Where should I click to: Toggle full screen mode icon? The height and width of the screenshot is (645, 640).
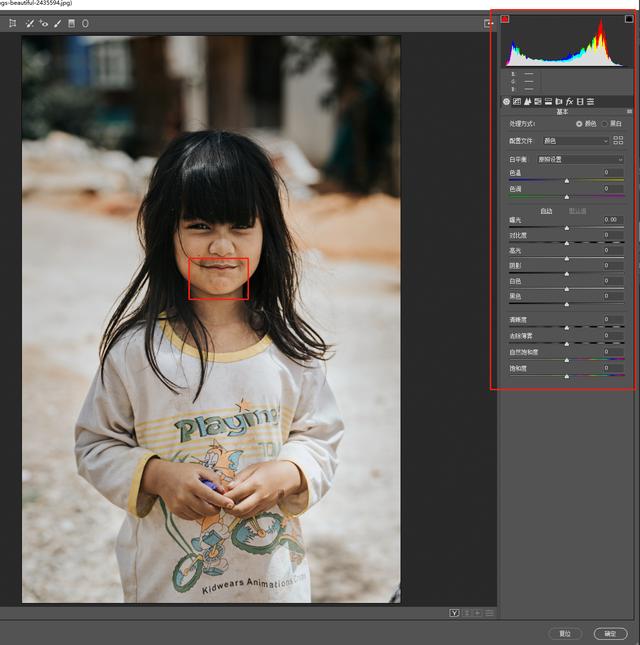pyautogui.click(x=488, y=24)
